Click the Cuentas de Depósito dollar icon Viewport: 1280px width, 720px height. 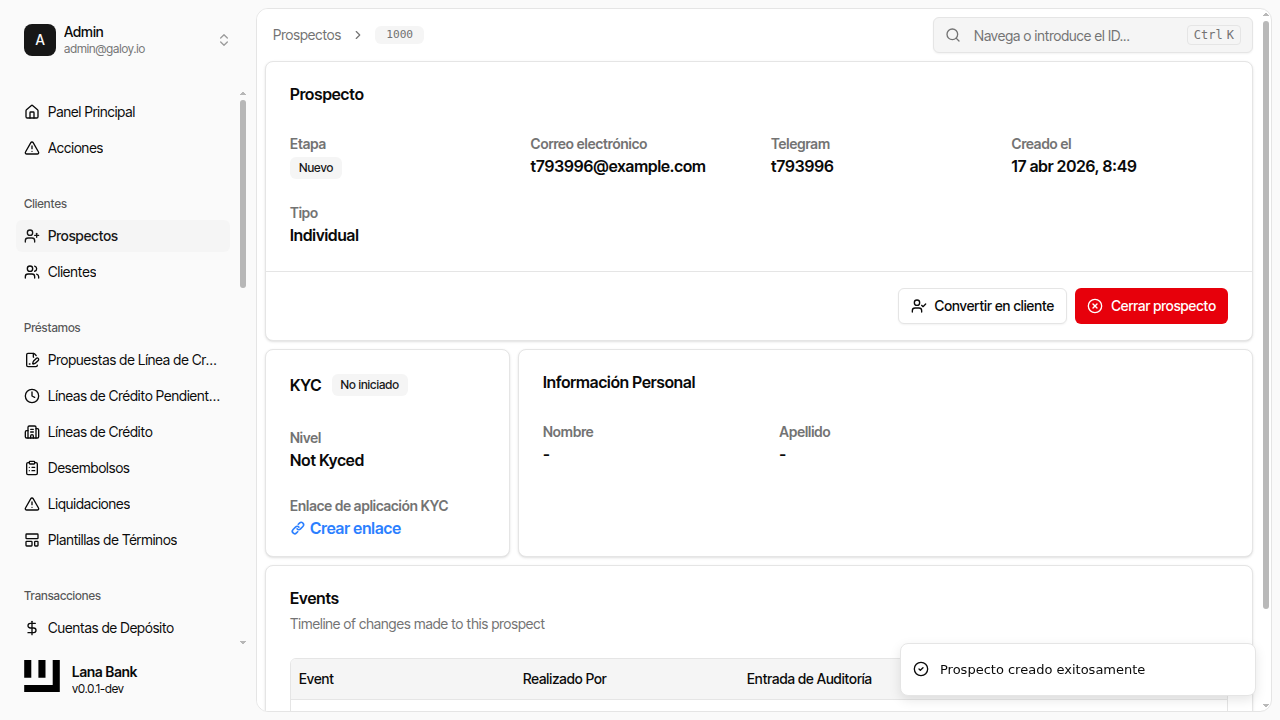(x=32, y=628)
